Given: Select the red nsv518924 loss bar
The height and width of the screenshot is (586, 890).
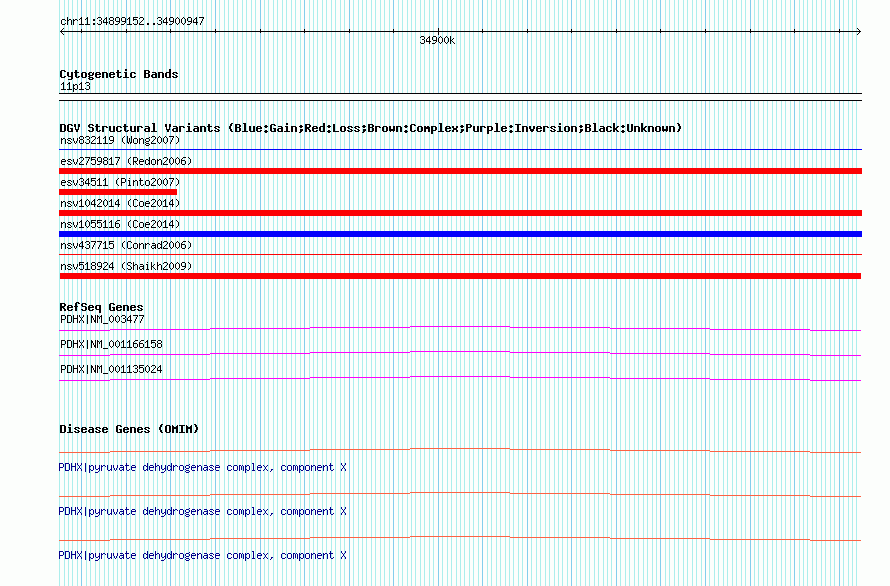Looking at the screenshot, I should (460, 276).
